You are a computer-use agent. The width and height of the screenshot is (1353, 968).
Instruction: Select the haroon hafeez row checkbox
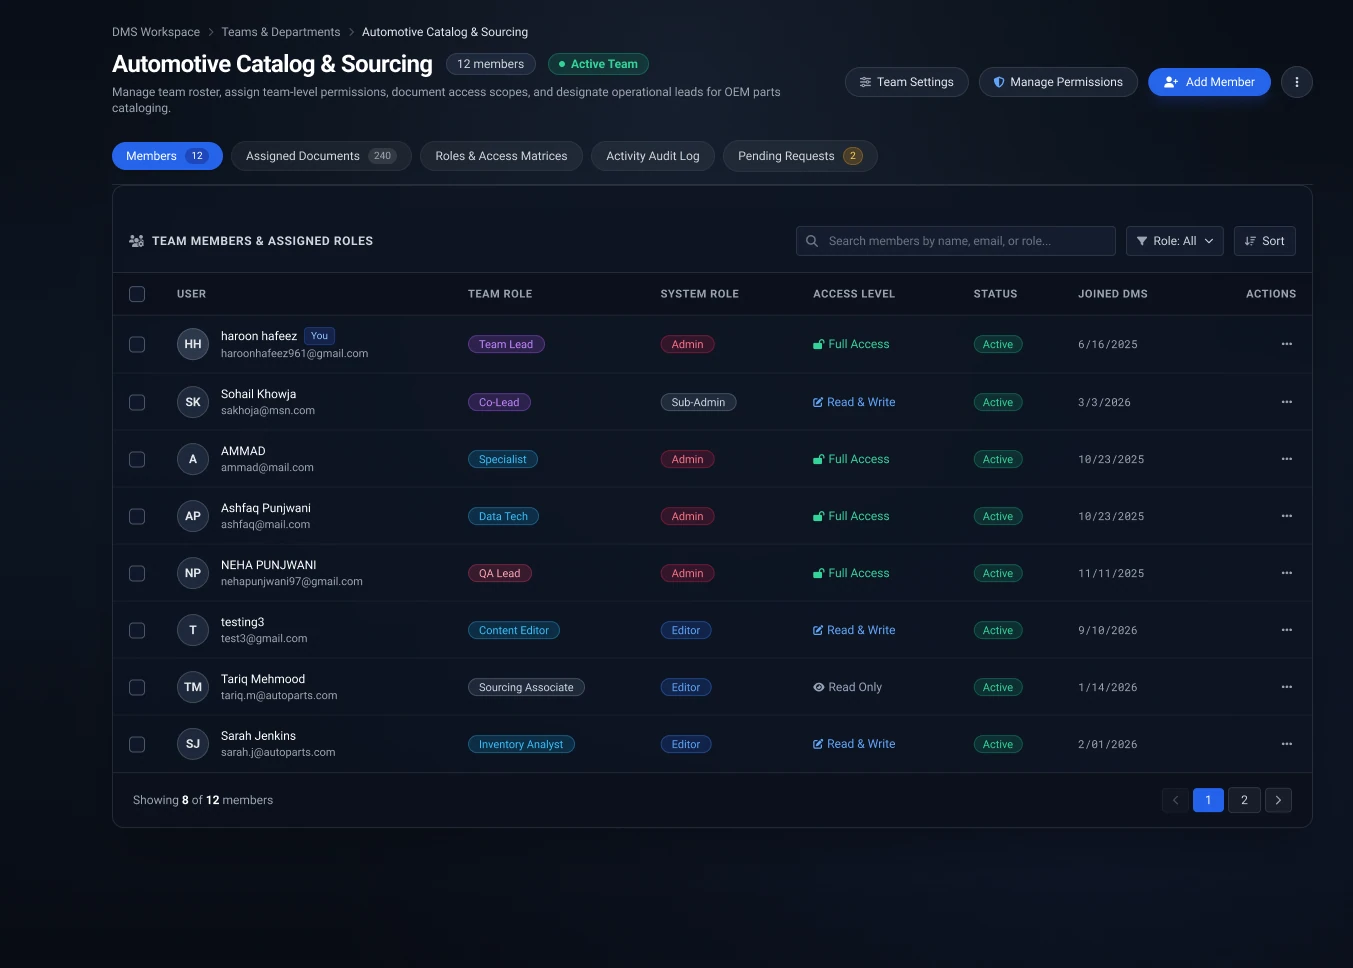click(137, 344)
